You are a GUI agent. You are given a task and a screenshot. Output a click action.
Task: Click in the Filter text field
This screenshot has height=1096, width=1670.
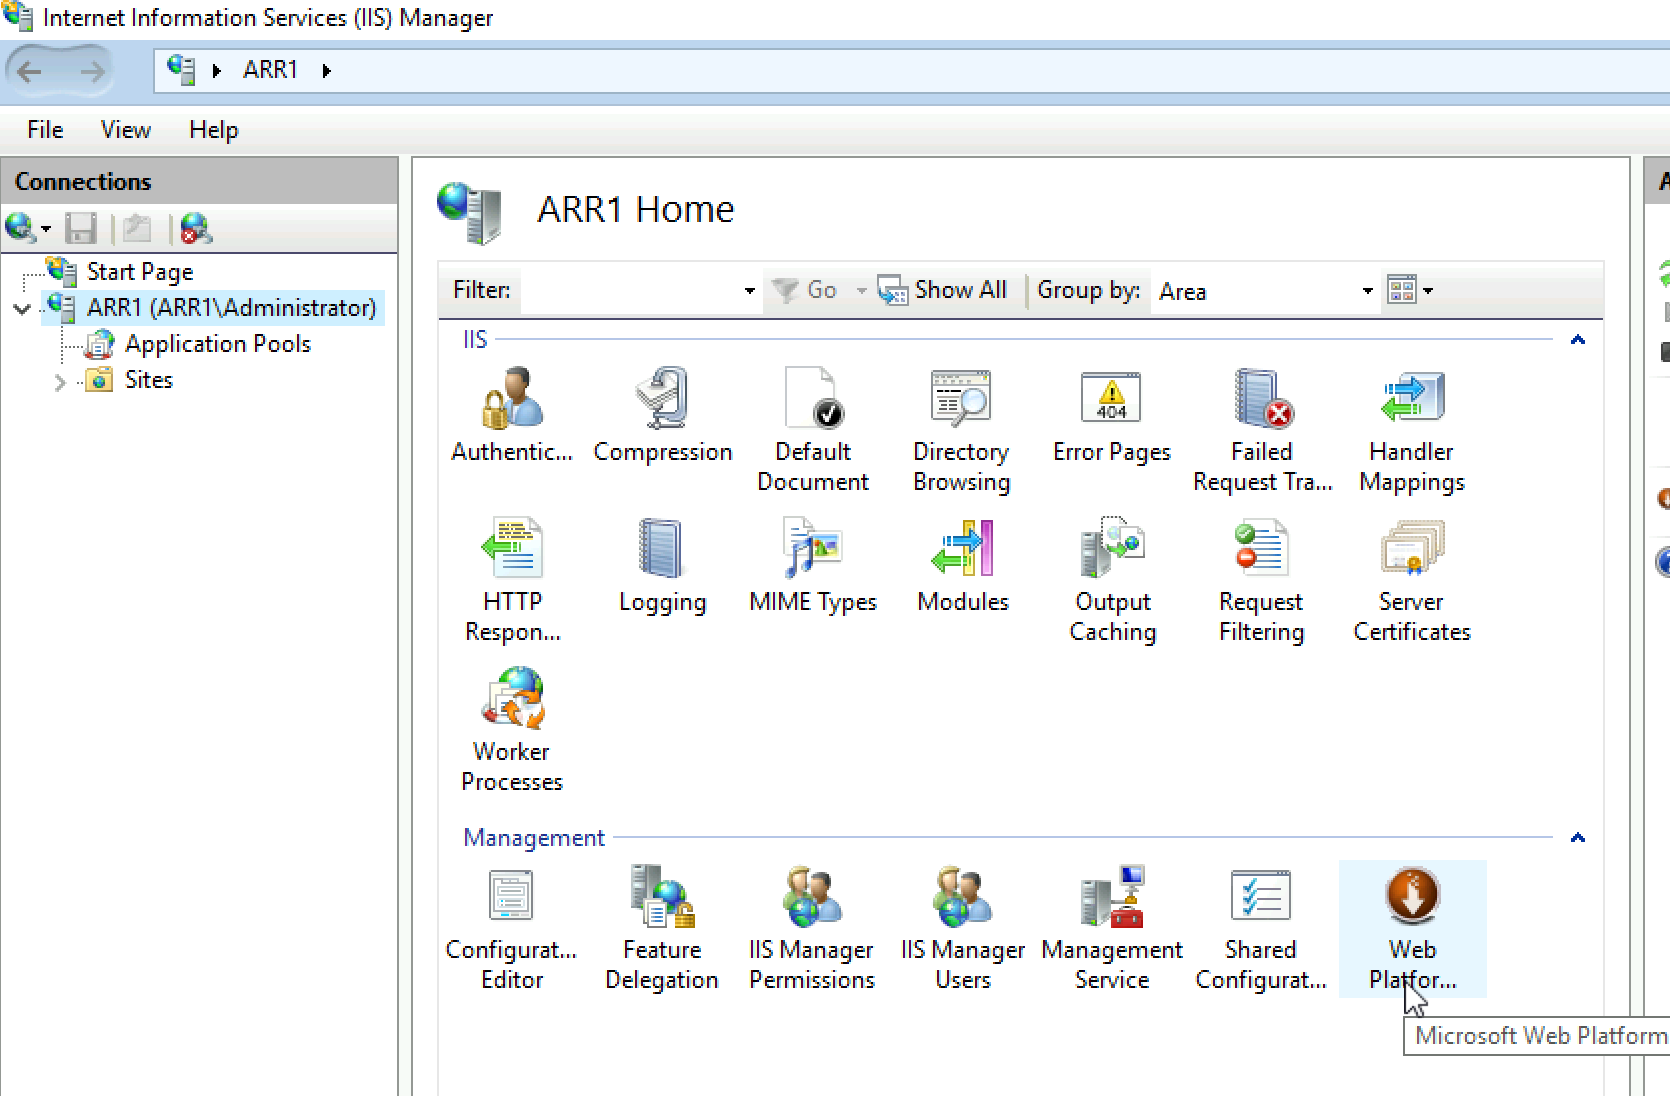coord(630,291)
